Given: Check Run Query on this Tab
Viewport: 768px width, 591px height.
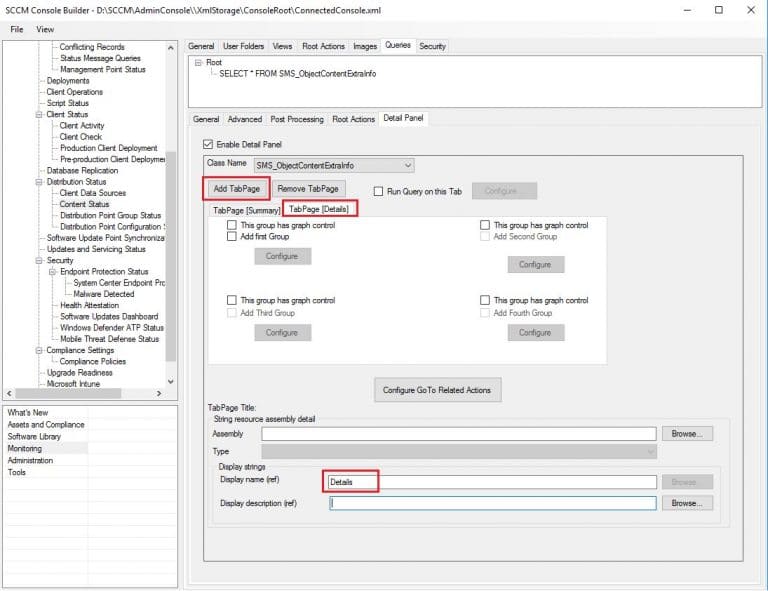Looking at the screenshot, I should [x=379, y=191].
